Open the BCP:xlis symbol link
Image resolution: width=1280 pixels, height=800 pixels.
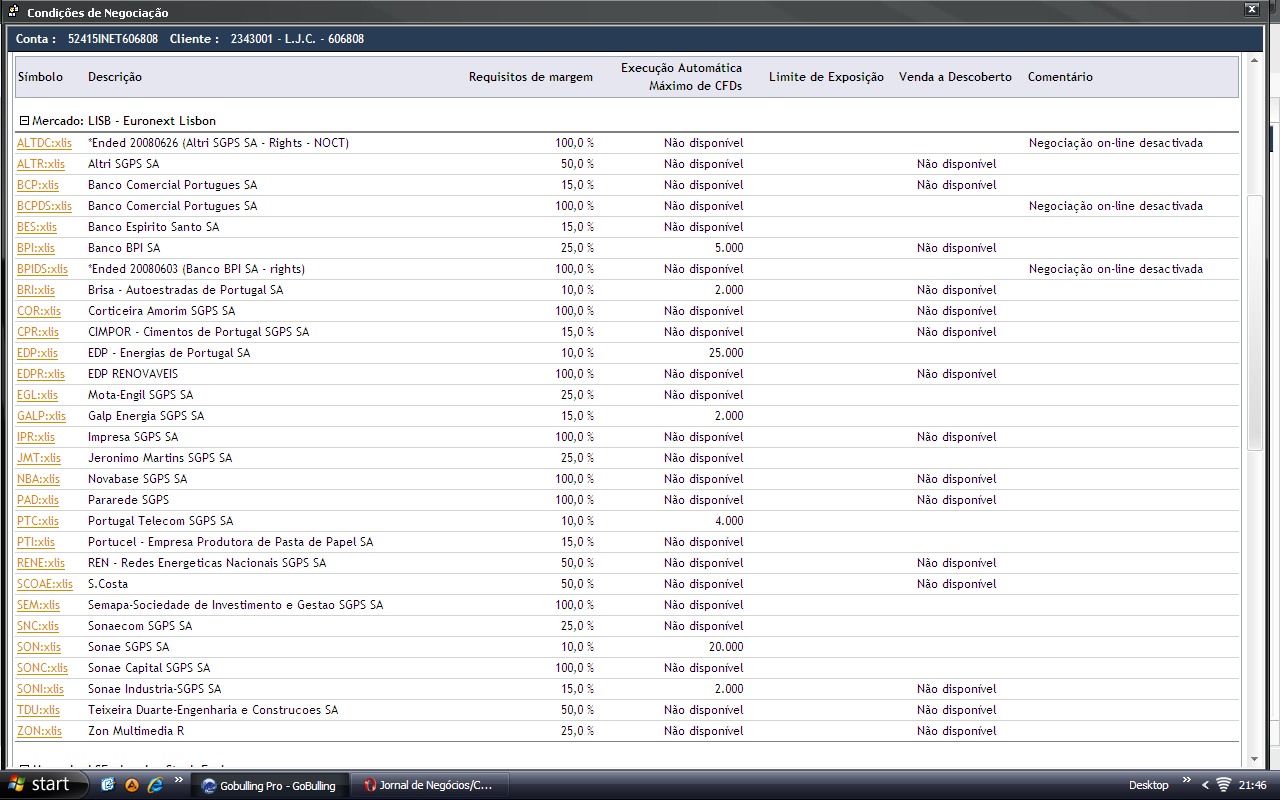[38, 185]
